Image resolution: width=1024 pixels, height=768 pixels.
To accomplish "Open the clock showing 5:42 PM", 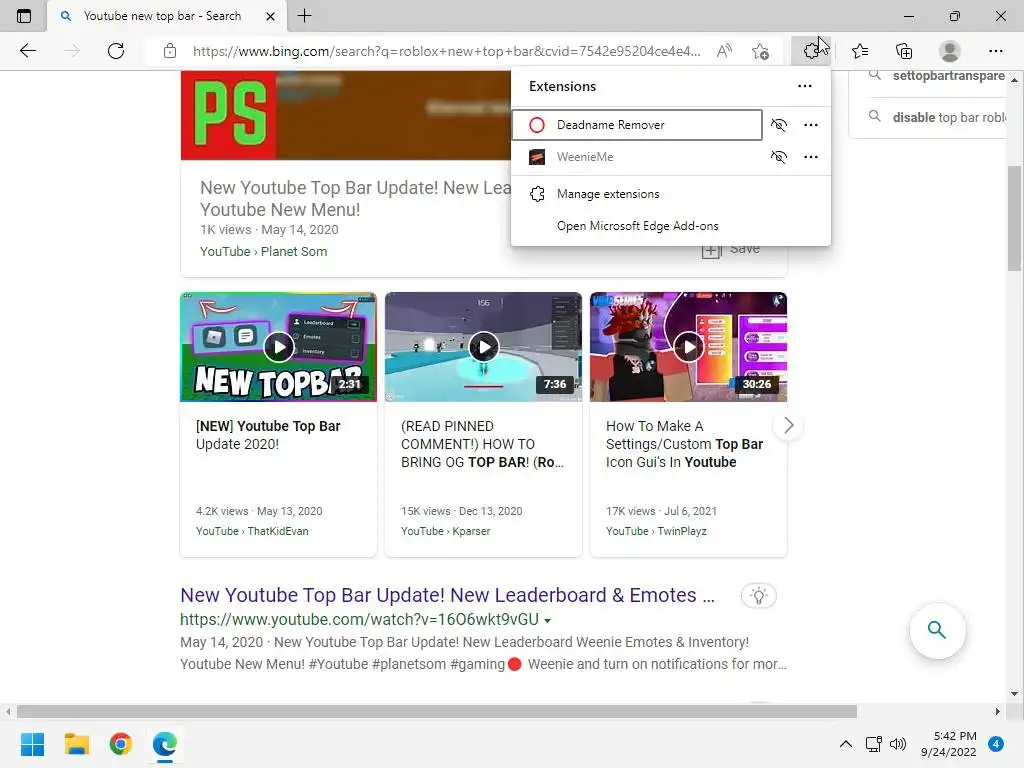I will click(949, 744).
